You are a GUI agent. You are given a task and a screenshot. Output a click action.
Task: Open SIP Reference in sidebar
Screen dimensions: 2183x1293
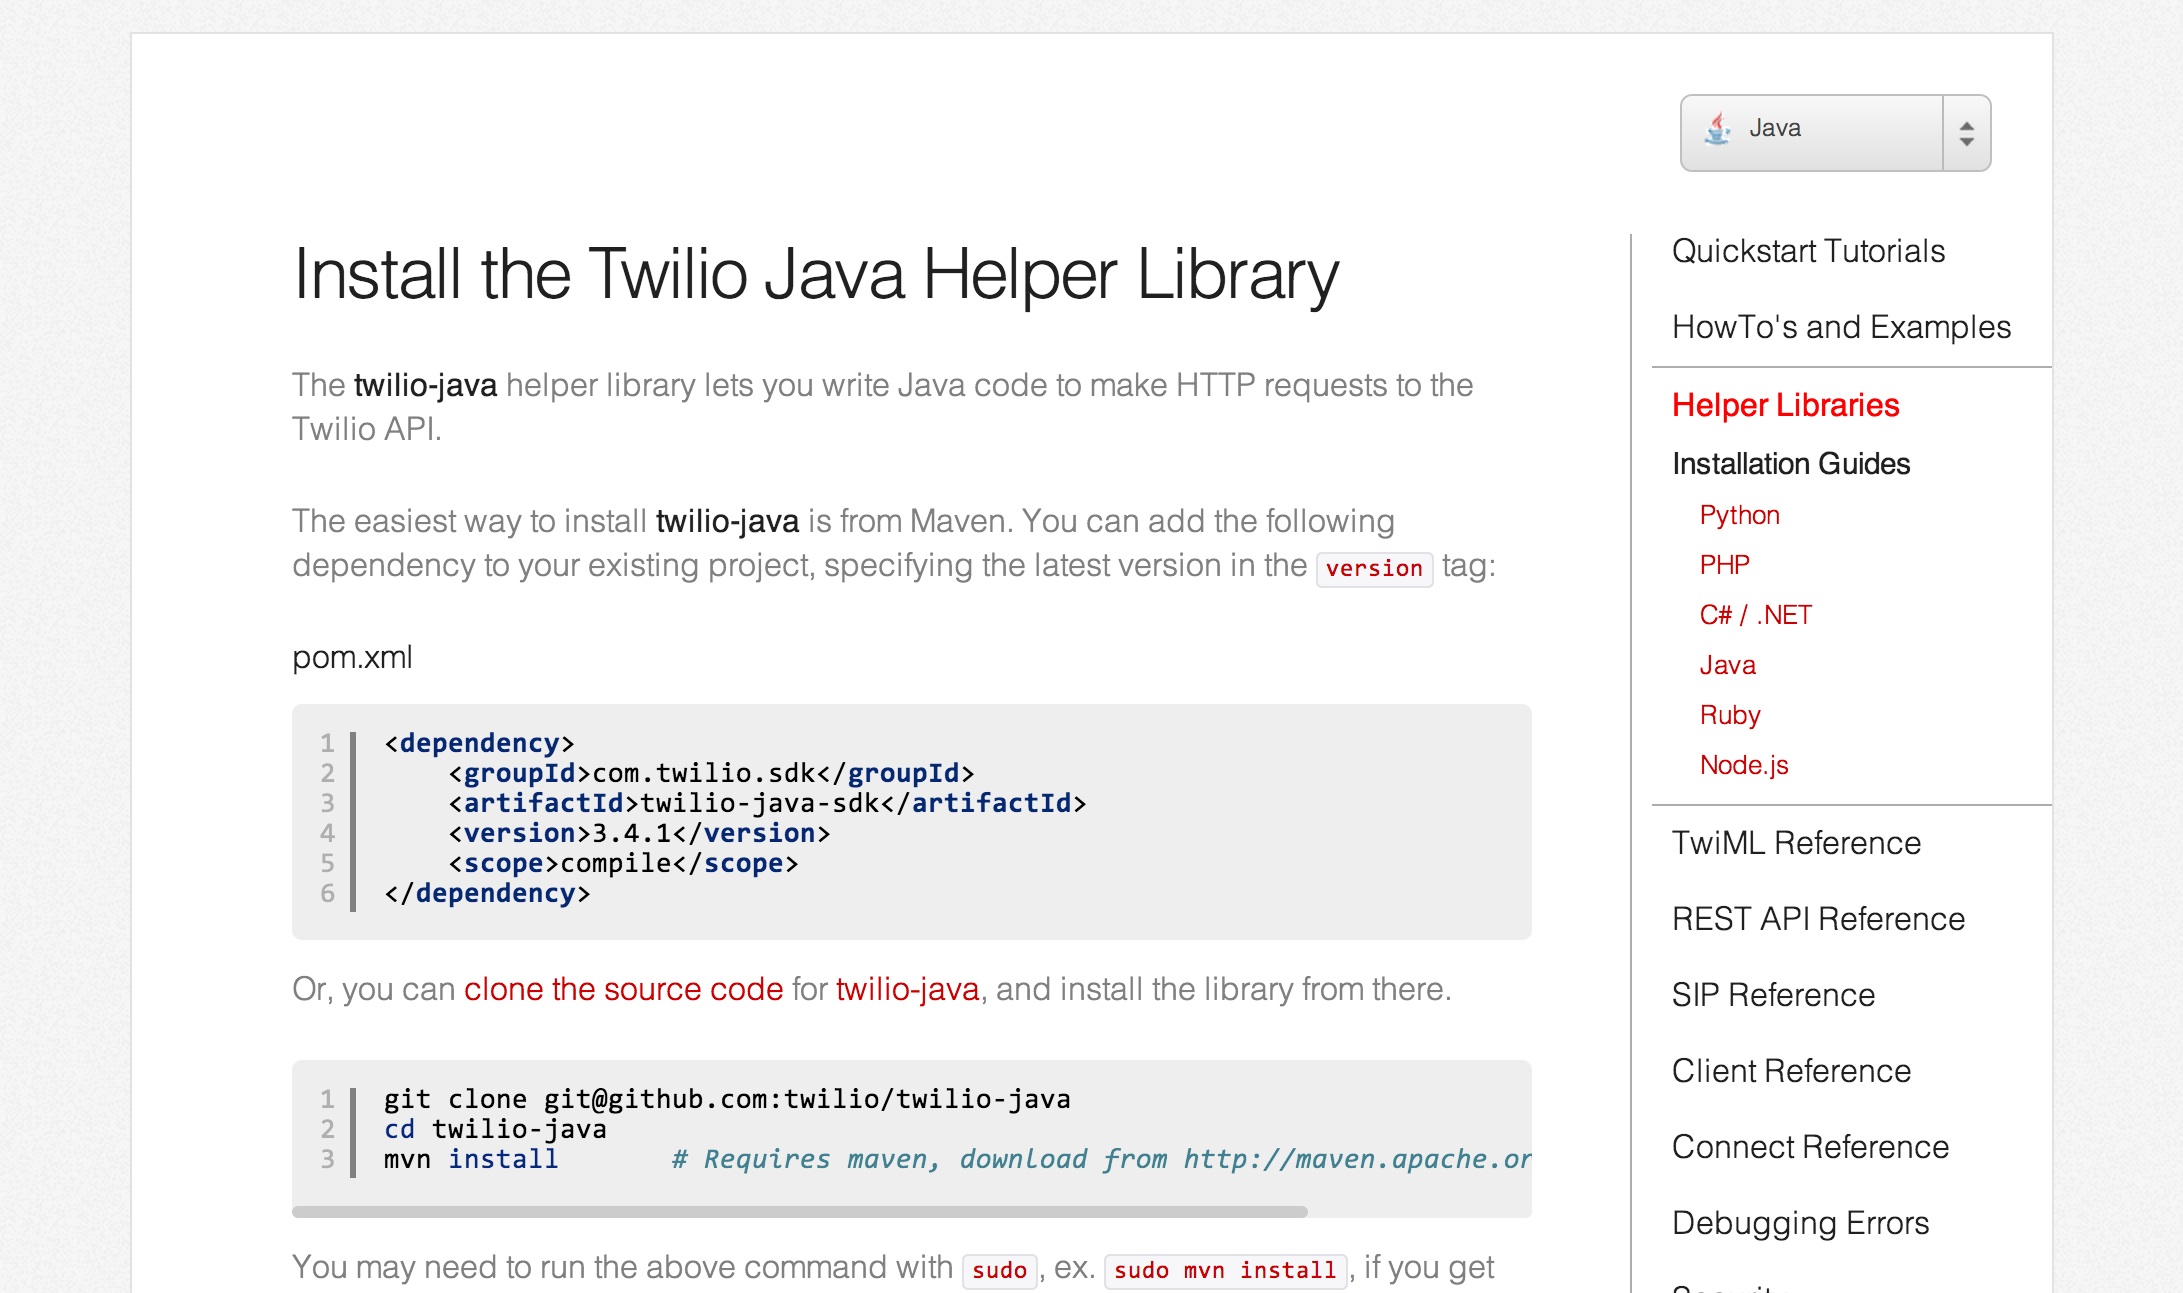1773,995
